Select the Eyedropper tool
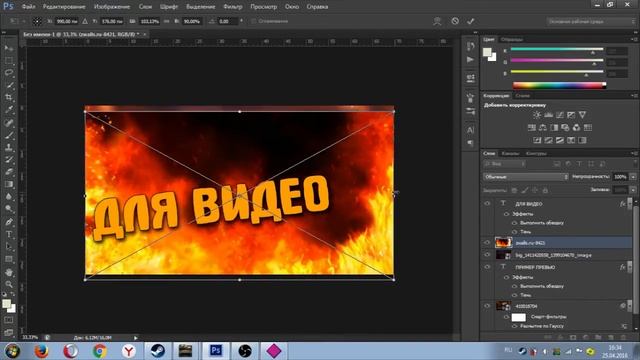The image size is (640, 360). (9, 110)
